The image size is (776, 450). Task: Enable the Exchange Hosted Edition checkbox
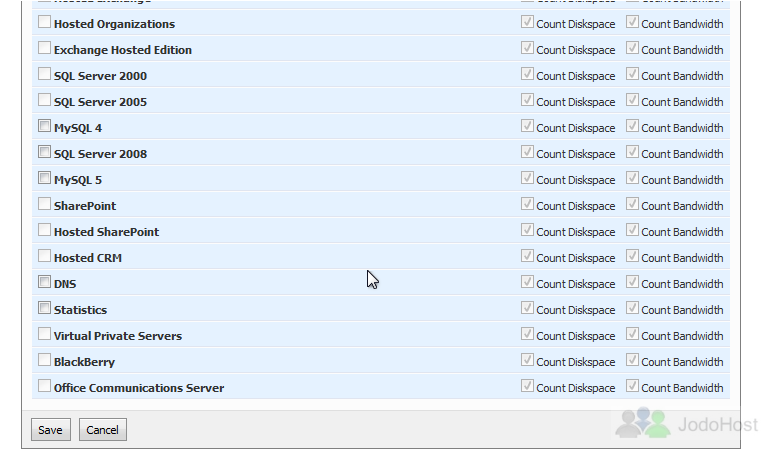pyautogui.click(x=44, y=48)
